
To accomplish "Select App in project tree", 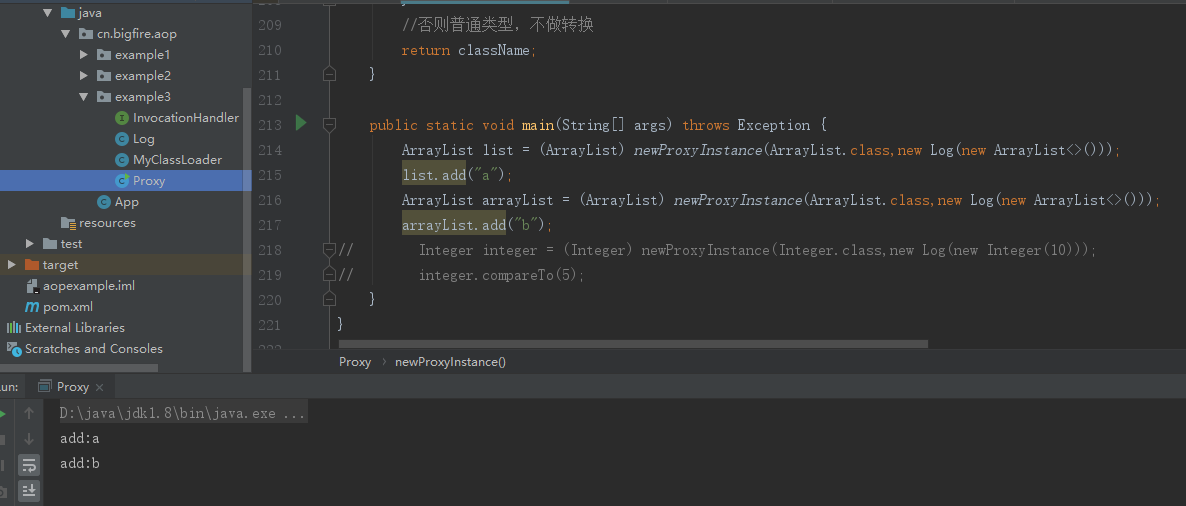I will [x=126, y=202].
